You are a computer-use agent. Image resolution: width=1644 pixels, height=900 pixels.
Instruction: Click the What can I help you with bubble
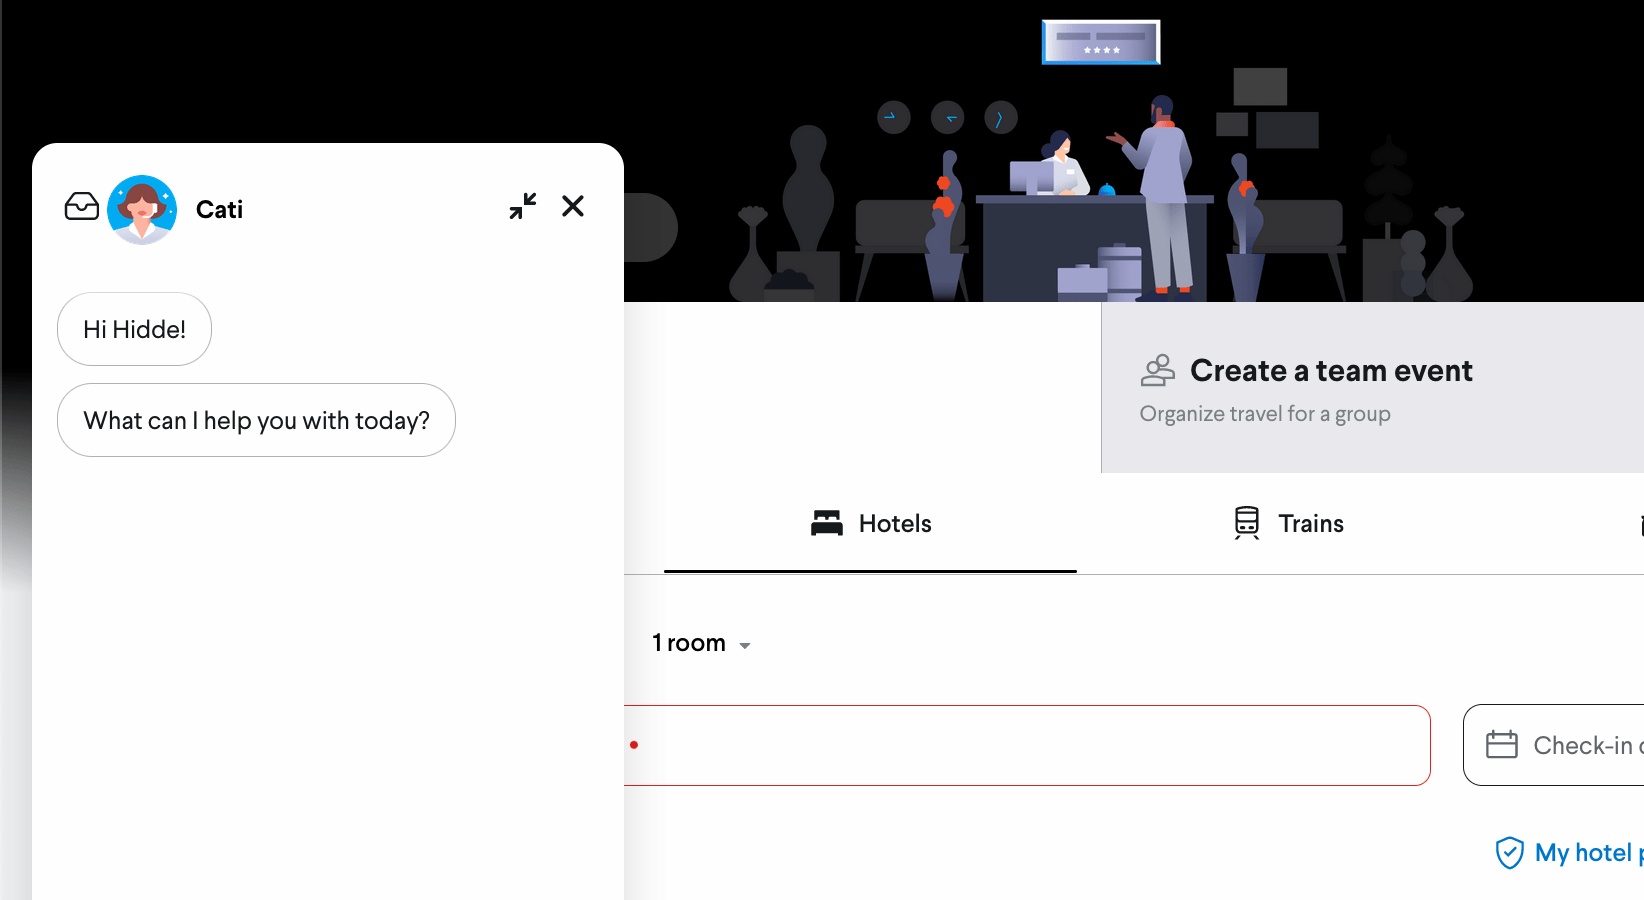pos(256,420)
